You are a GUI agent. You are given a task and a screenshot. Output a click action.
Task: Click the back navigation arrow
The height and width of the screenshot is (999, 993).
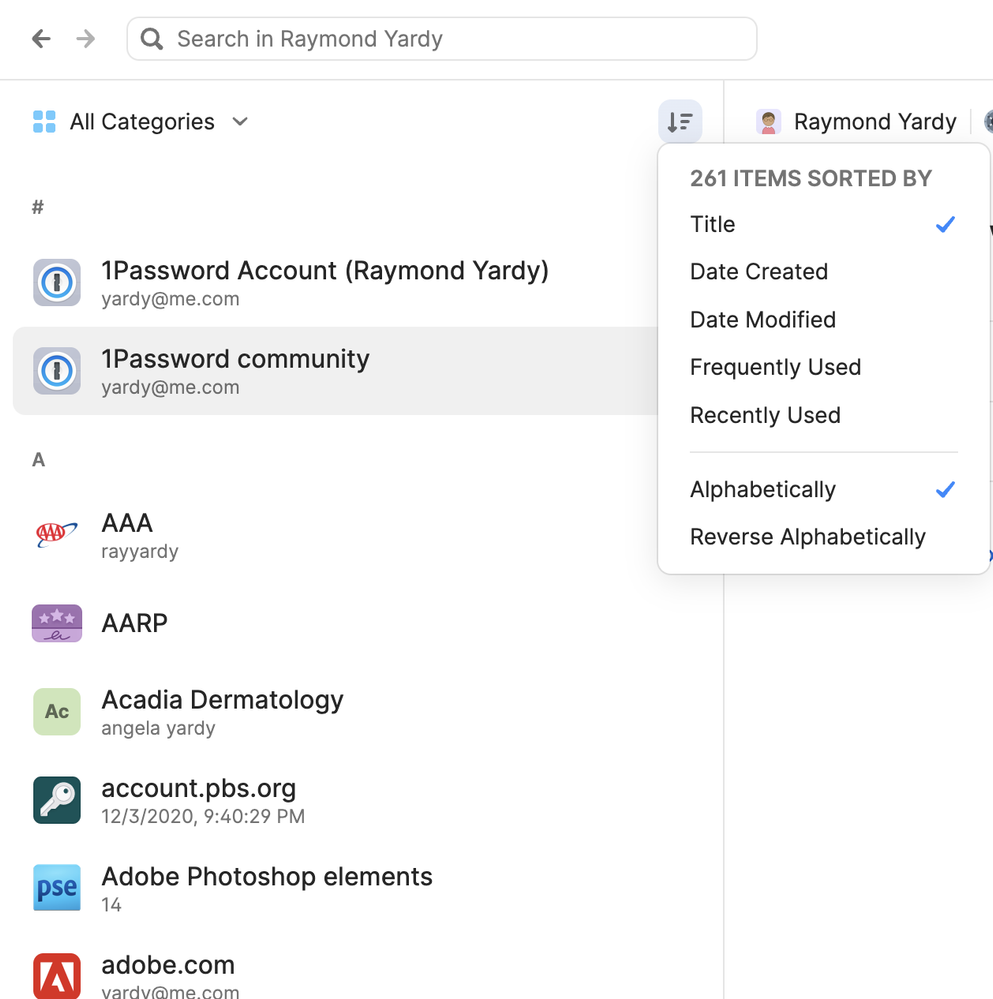(41, 39)
